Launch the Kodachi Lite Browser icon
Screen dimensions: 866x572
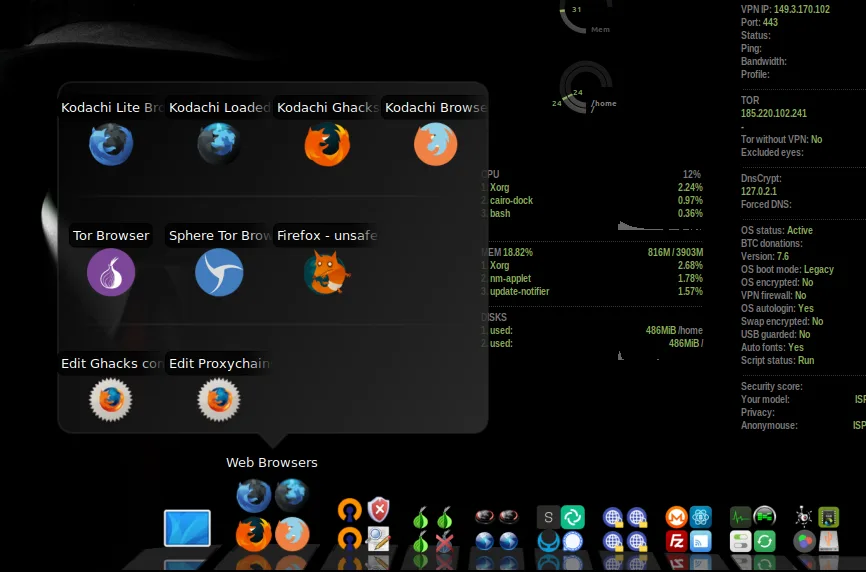point(111,144)
